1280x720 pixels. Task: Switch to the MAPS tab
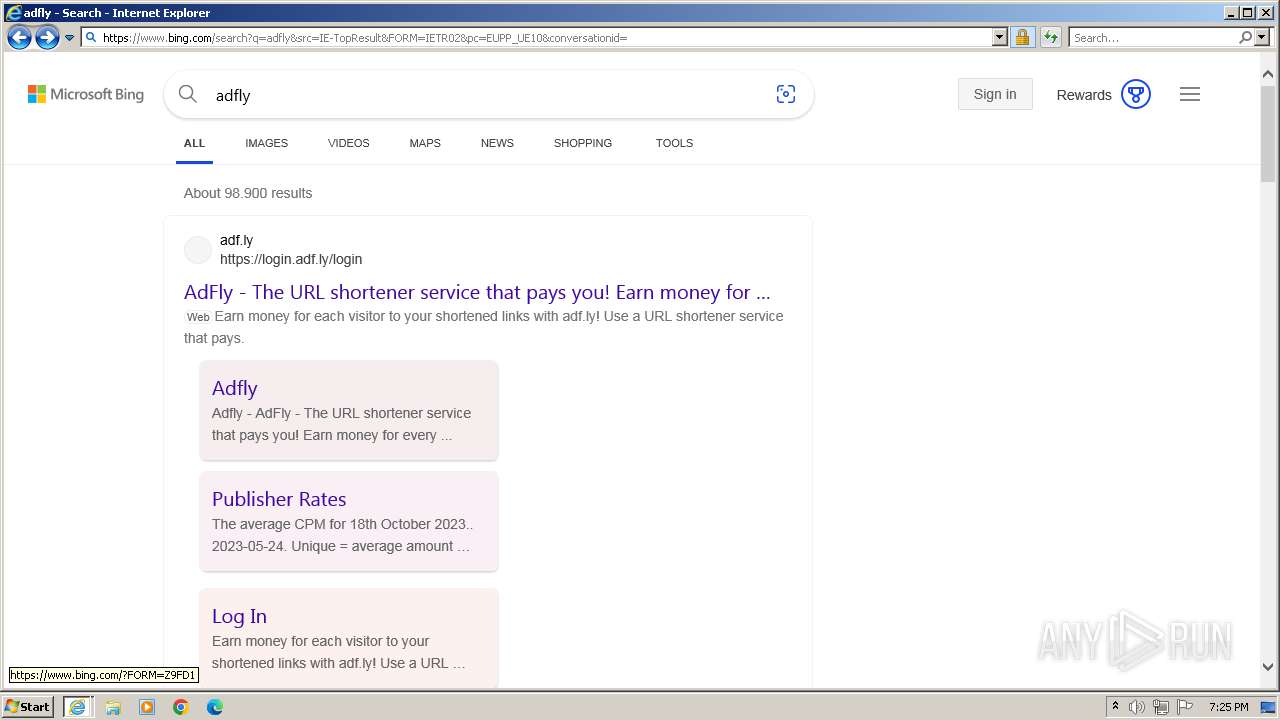tap(425, 143)
